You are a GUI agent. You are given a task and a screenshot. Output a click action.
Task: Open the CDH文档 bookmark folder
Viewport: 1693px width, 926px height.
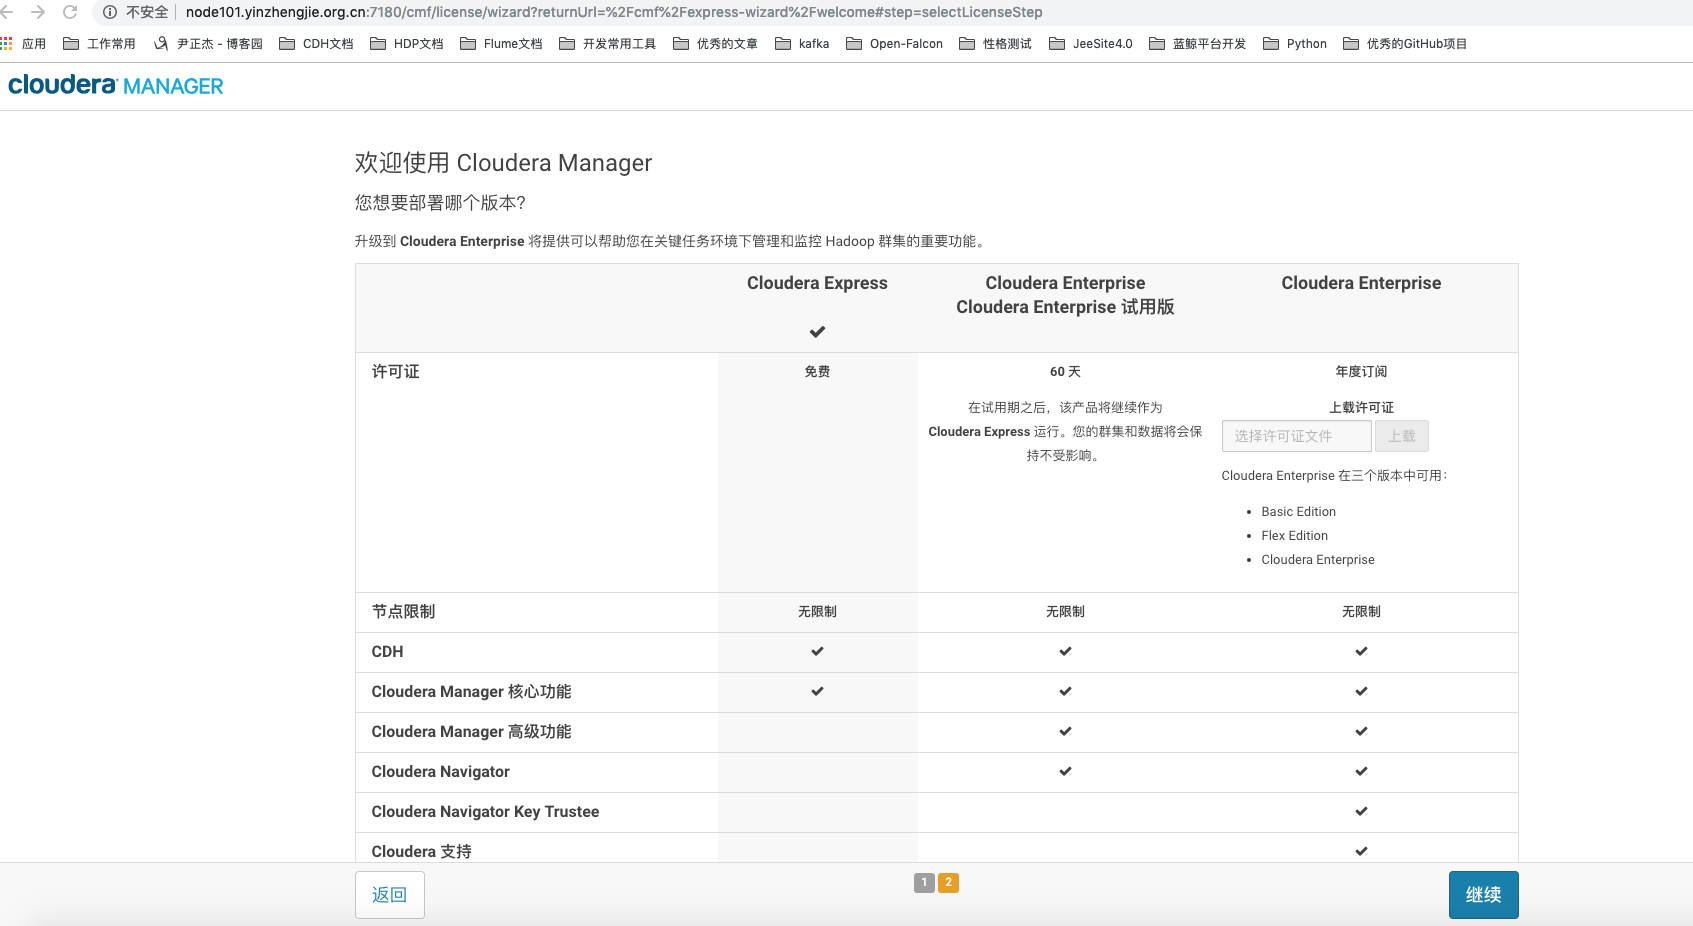click(316, 44)
